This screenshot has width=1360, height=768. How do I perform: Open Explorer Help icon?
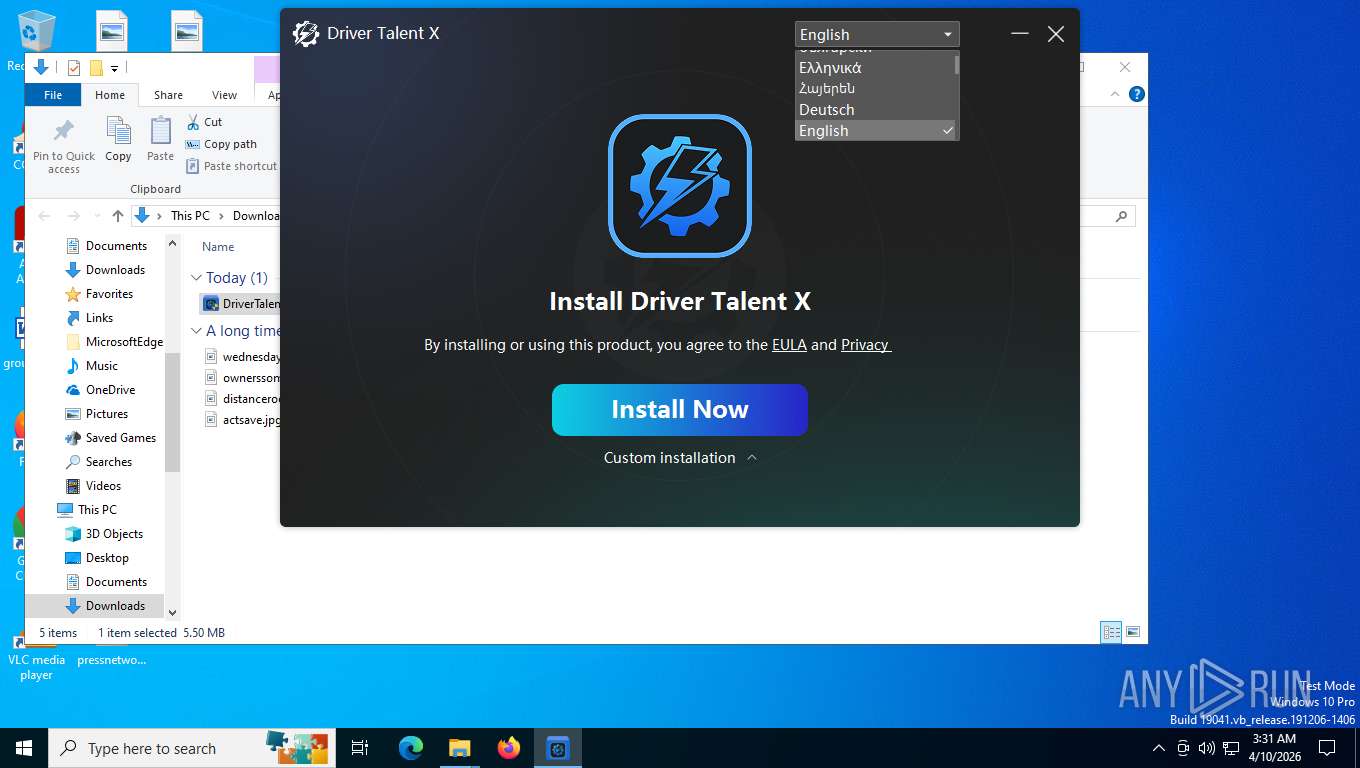point(1136,94)
